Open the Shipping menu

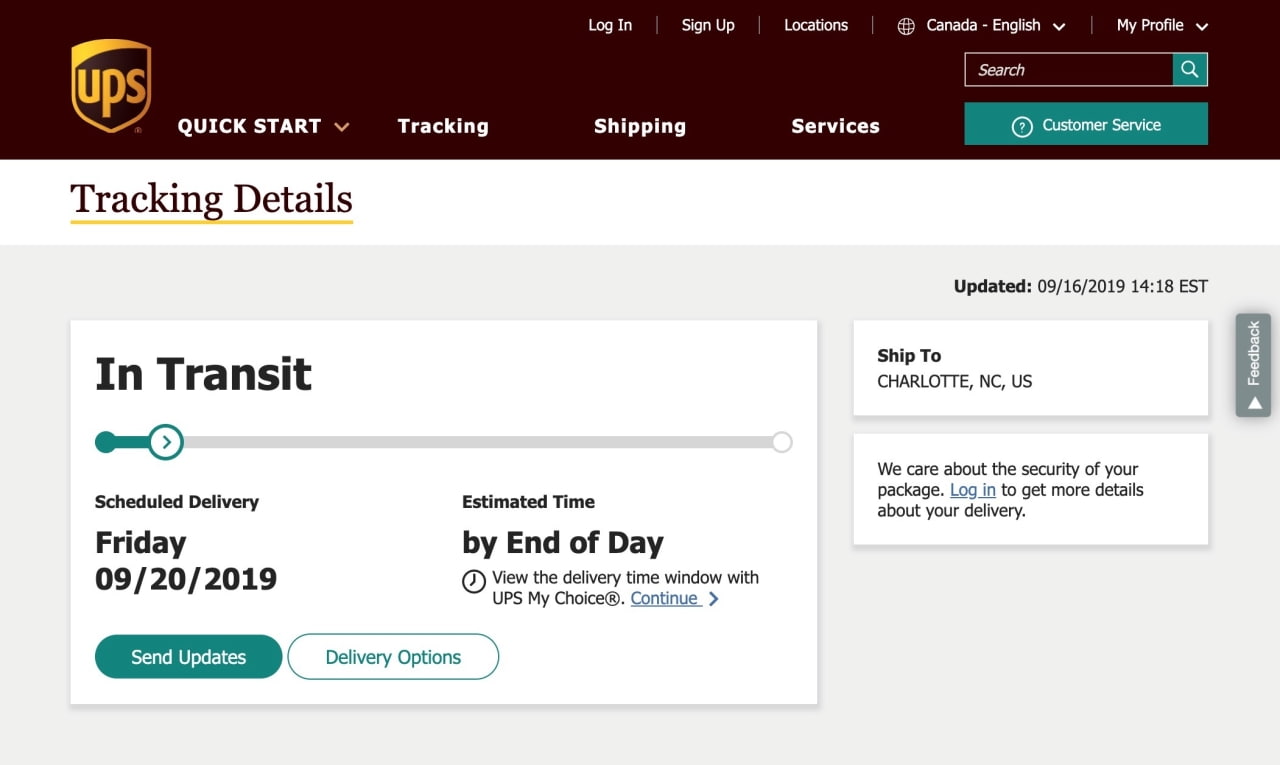640,126
